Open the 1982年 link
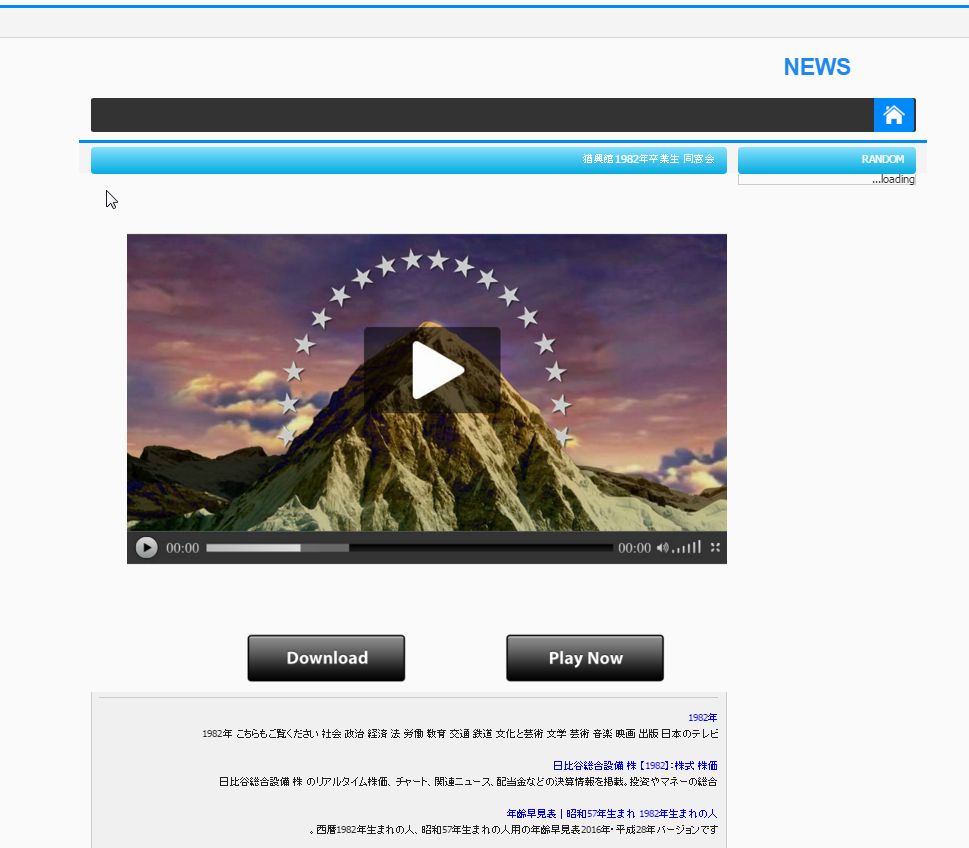This screenshot has width=969, height=848. click(702, 718)
